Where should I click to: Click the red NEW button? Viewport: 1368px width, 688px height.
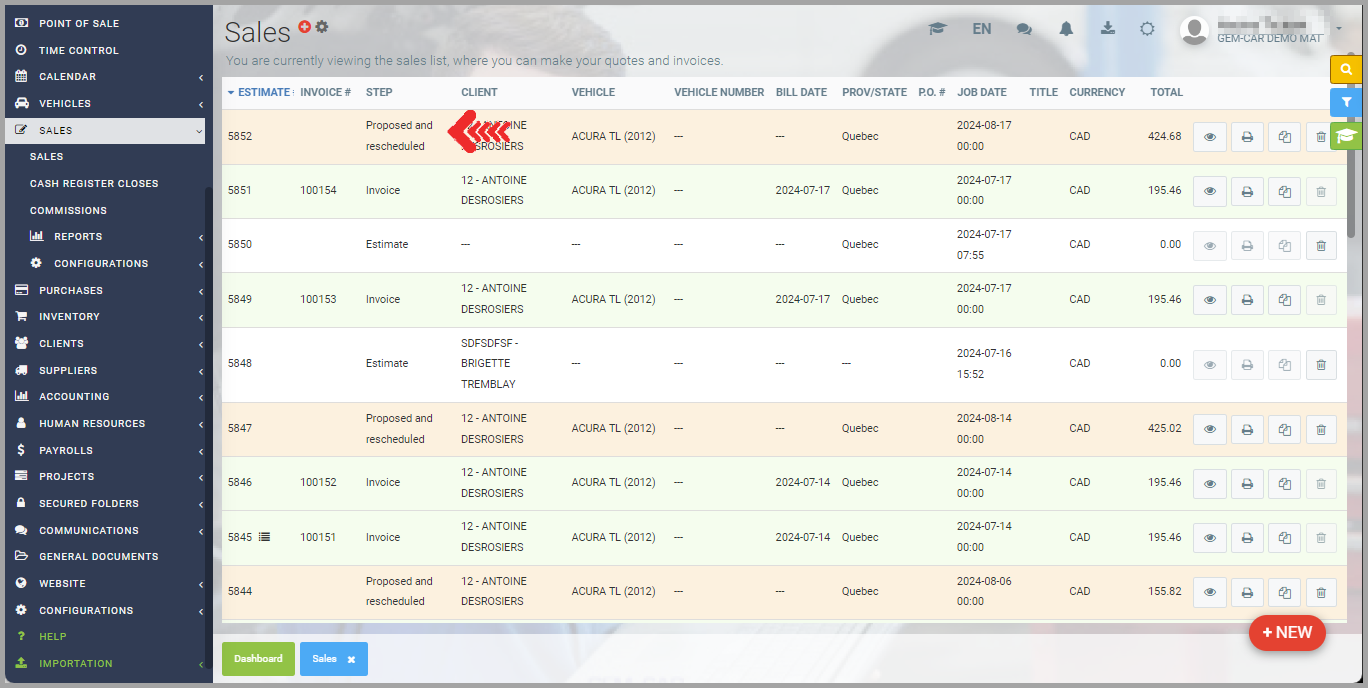pos(1286,633)
